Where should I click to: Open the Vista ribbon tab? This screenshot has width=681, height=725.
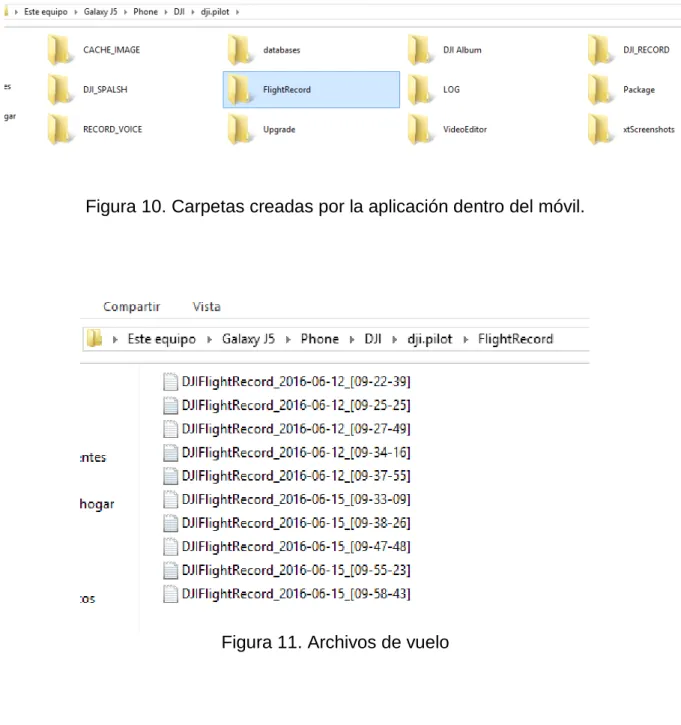pyautogui.click(x=206, y=307)
